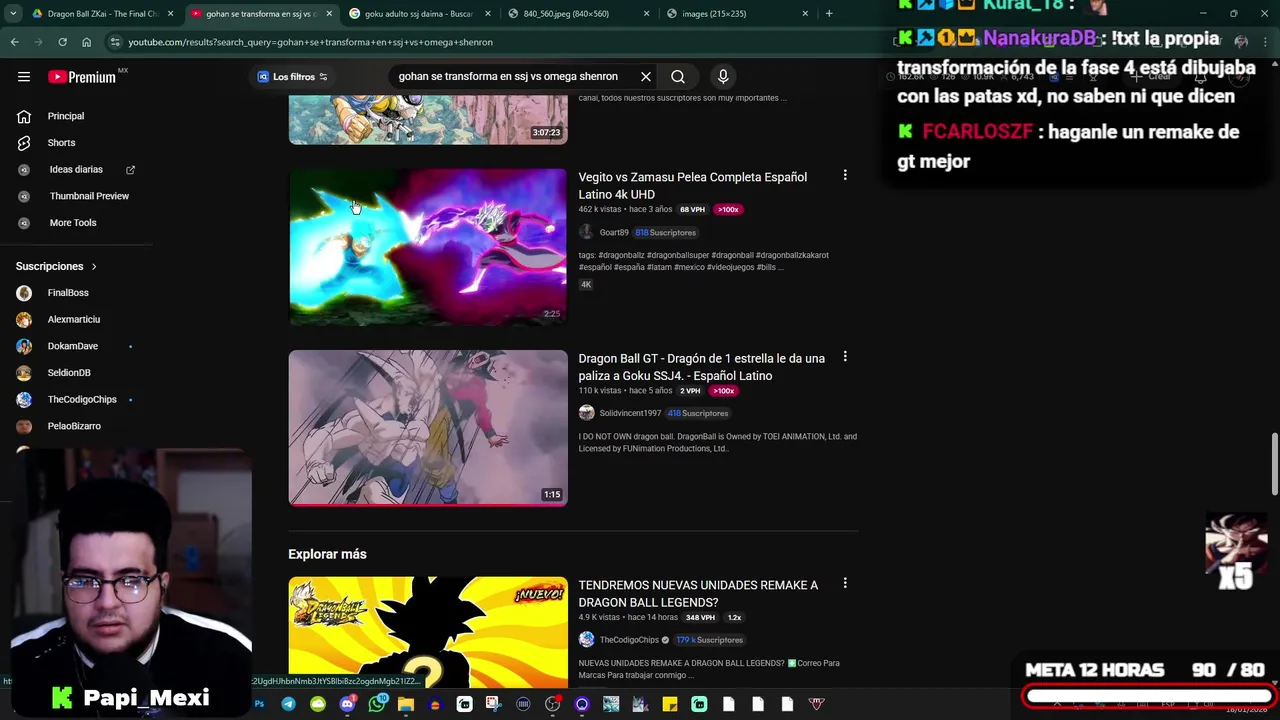
Task: Open Dragon Ball Legends remake video thumbnail
Action: pos(428,630)
